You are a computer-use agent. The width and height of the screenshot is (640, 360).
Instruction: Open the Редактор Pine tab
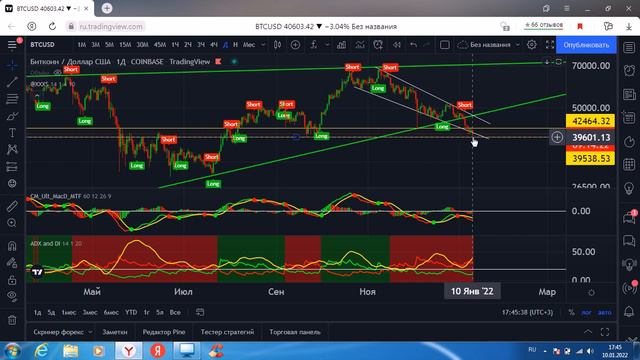tap(164, 332)
